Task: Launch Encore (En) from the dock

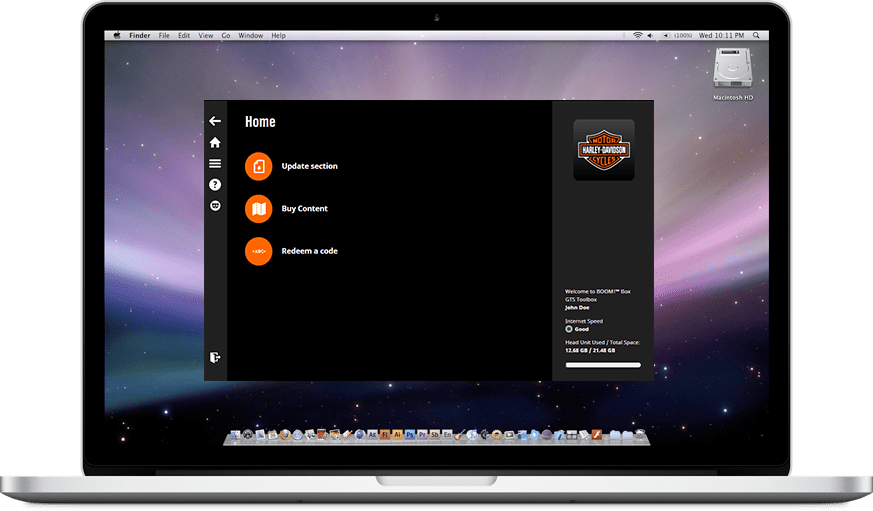Action: (x=448, y=434)
